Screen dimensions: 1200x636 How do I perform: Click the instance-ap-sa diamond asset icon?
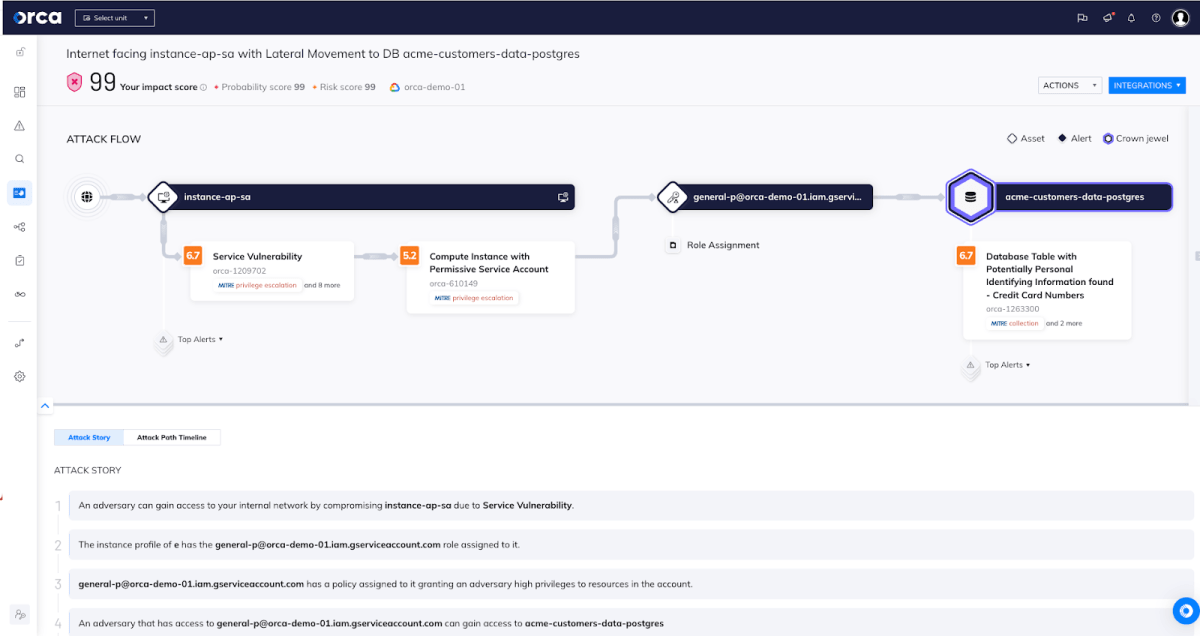pos(162,197)
